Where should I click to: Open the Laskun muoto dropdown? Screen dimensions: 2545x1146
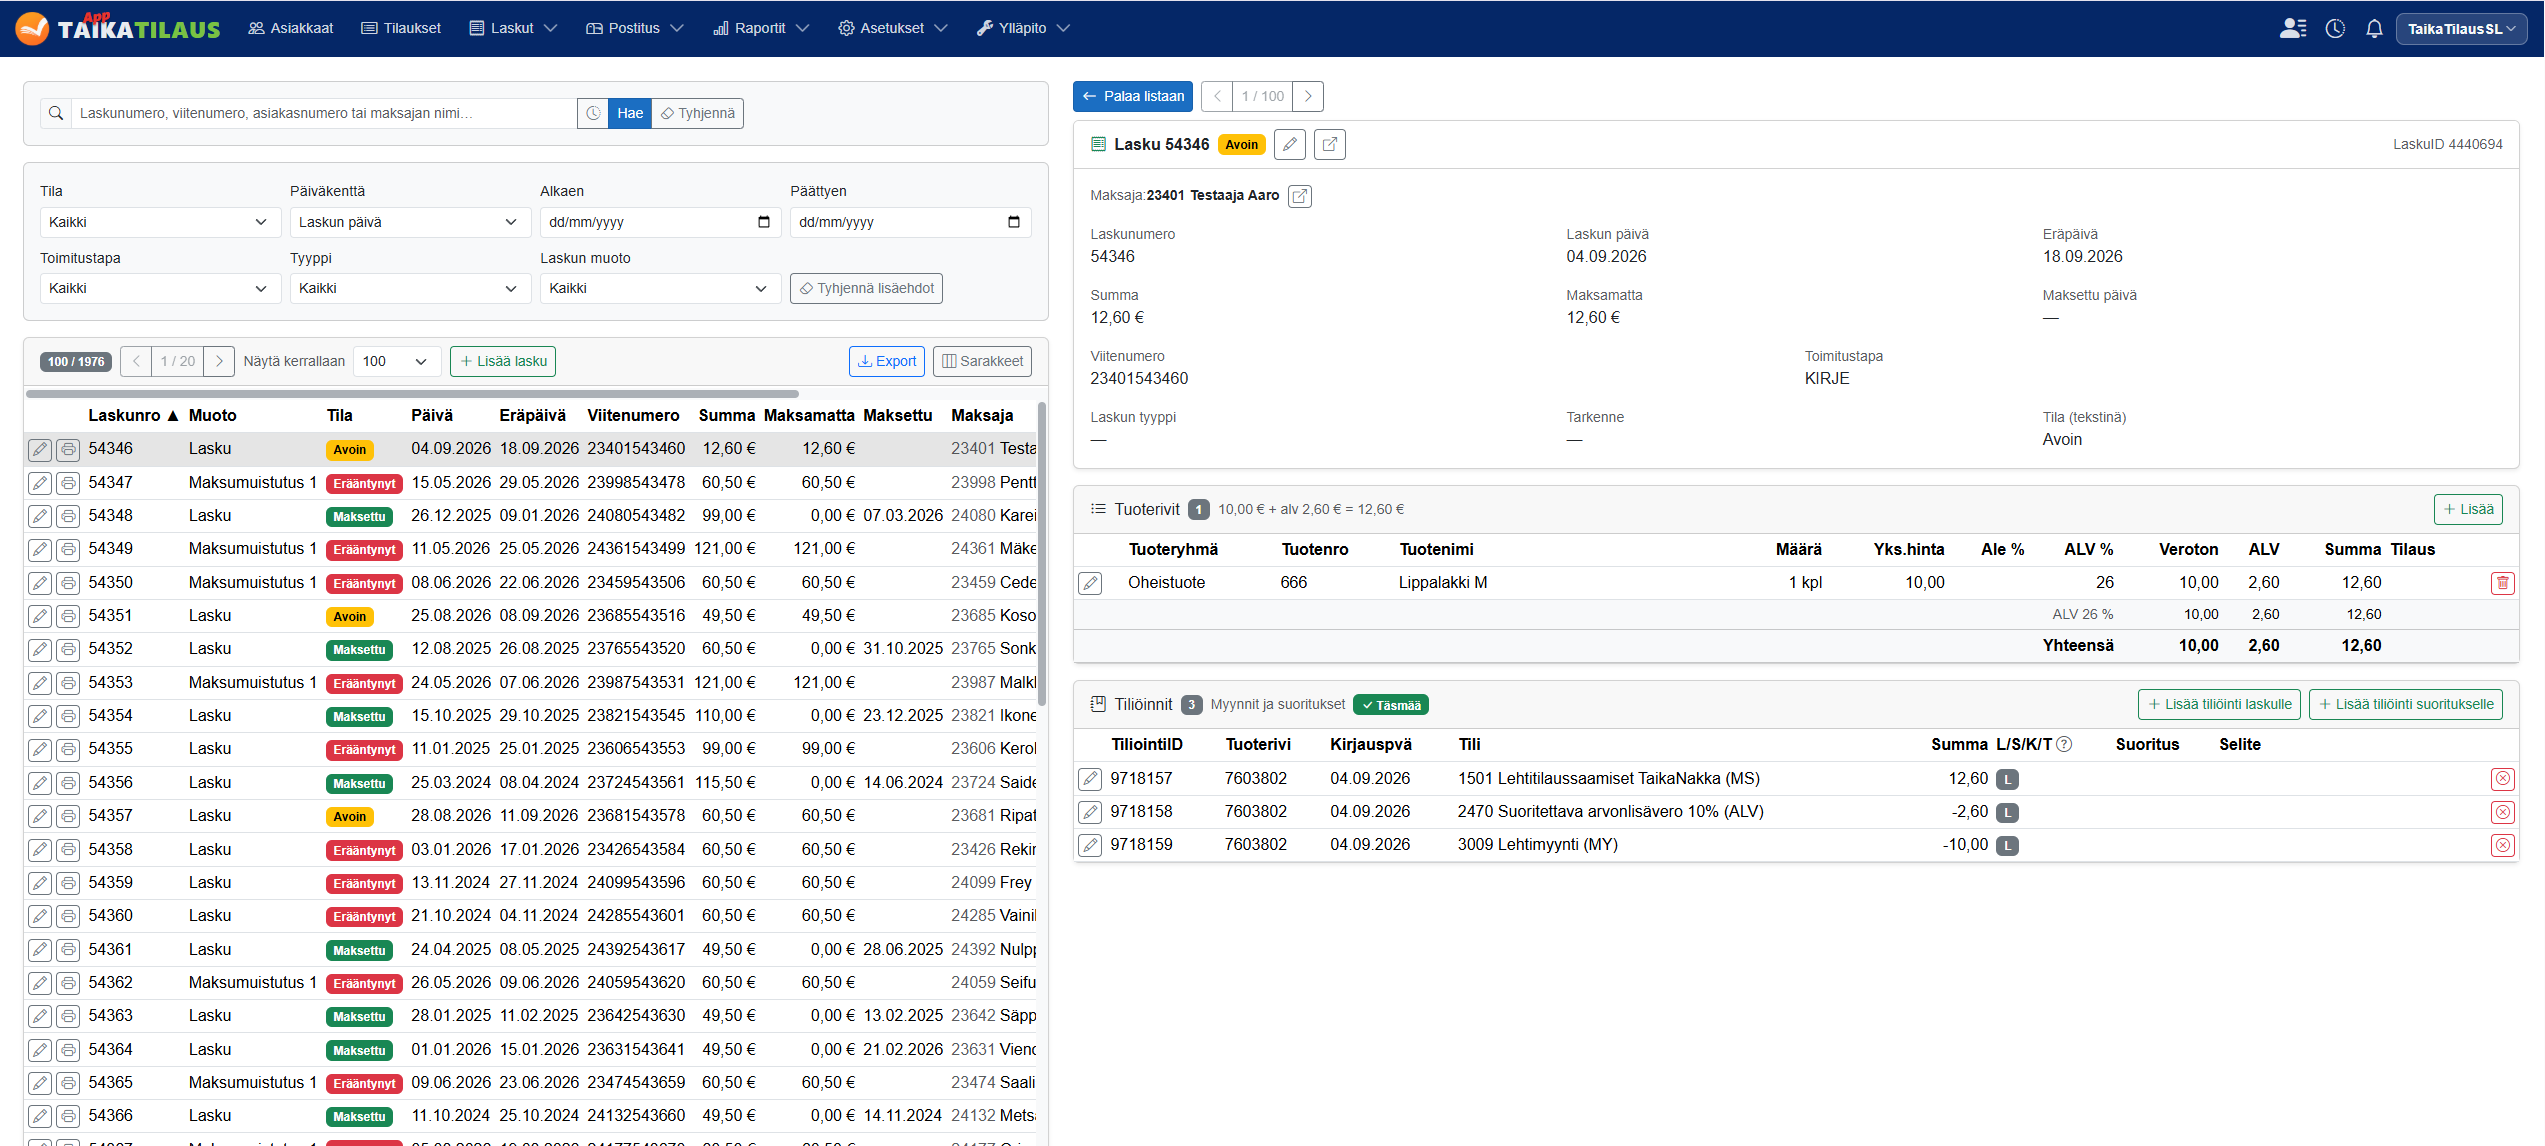pyautogui.click(x=660, y=288)
